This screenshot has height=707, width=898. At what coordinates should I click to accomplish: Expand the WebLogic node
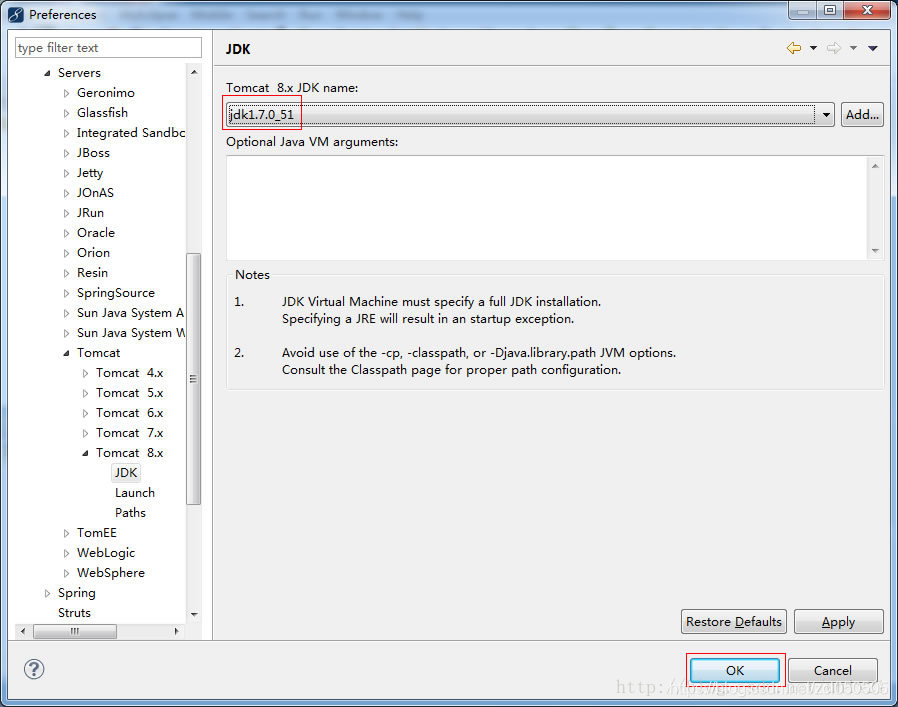66,553
